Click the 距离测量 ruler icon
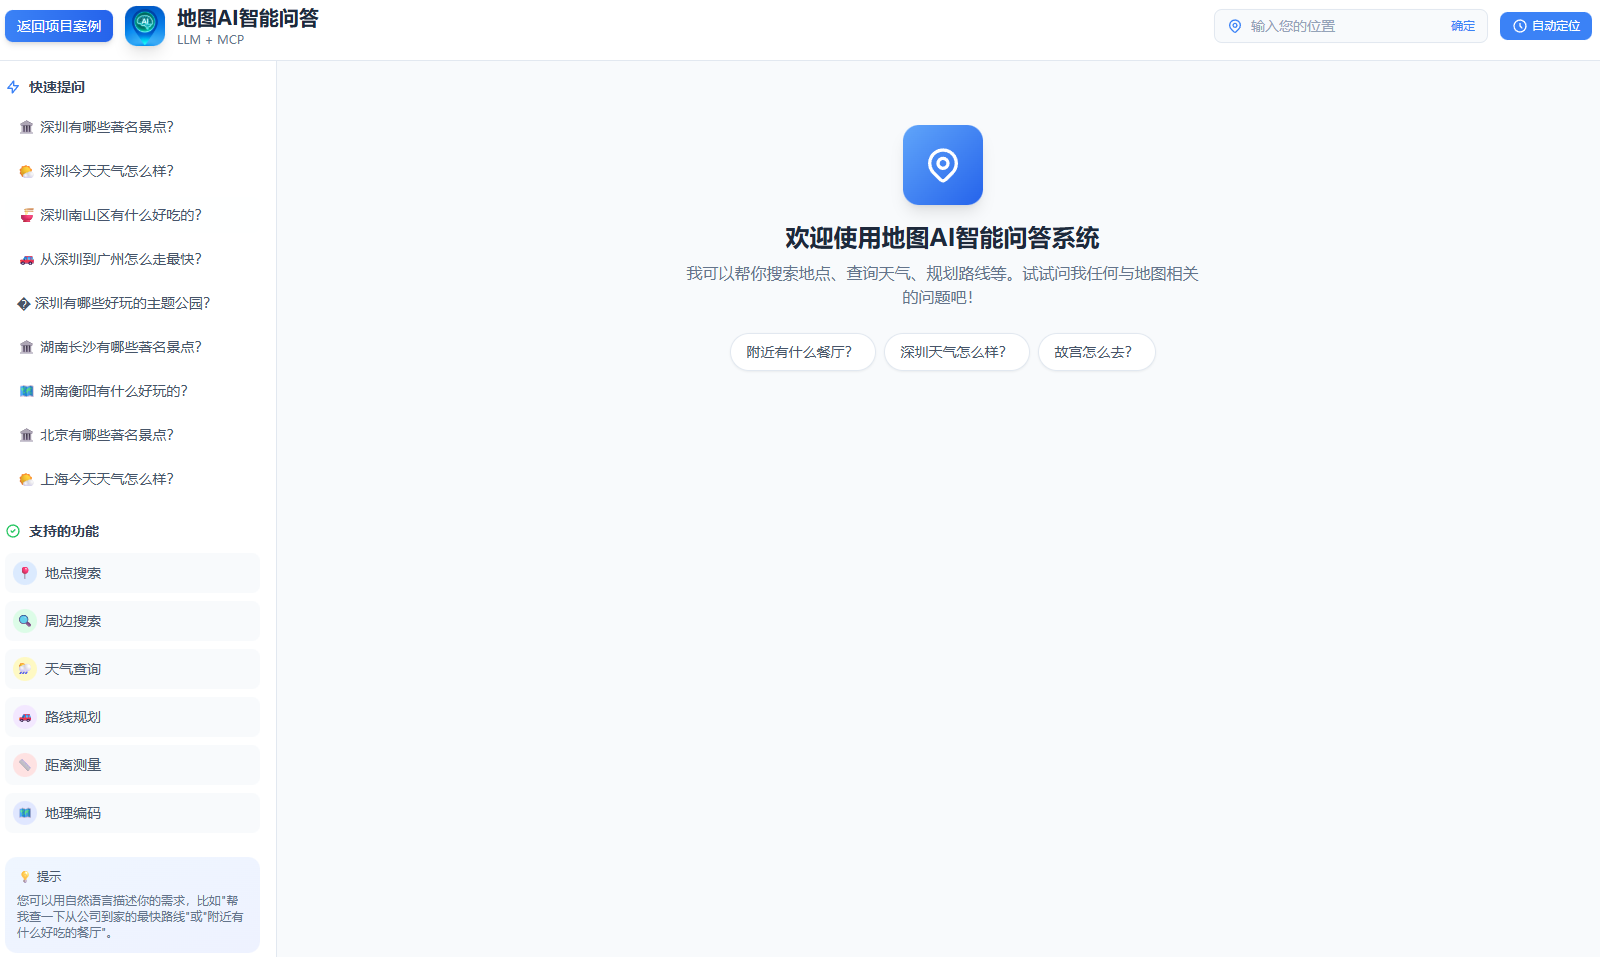Image resolution: width=1600 pixels, height=957 pixels. click(24, 764)
